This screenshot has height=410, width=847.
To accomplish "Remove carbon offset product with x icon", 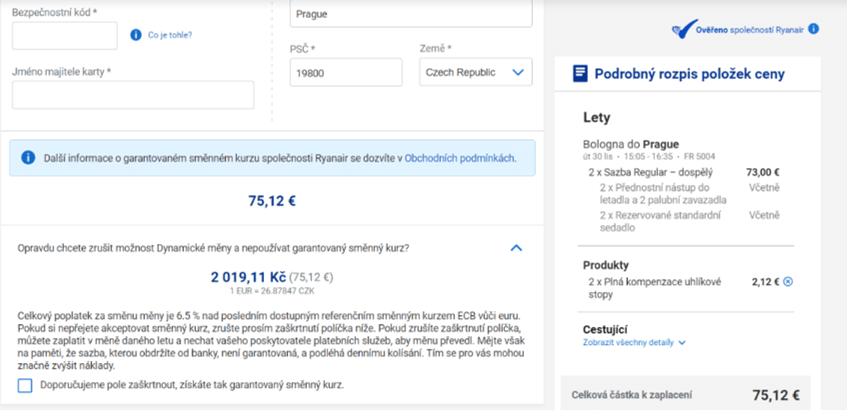I will pos(788,281).
